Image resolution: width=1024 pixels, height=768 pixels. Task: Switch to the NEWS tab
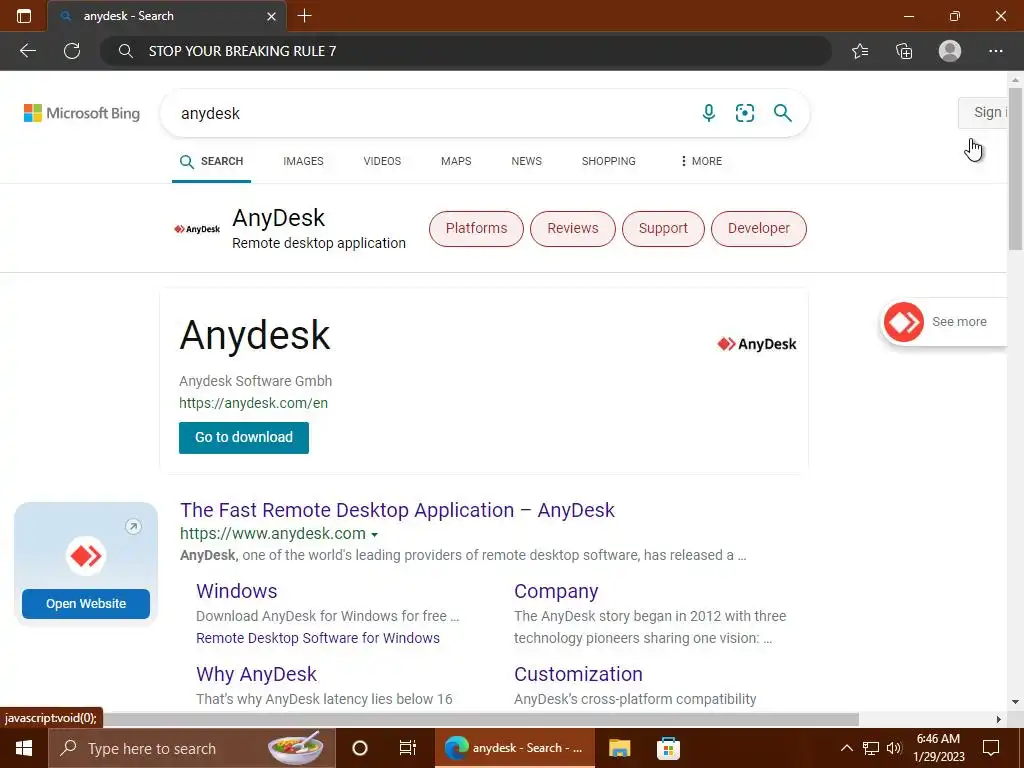[x=526, y=161]
